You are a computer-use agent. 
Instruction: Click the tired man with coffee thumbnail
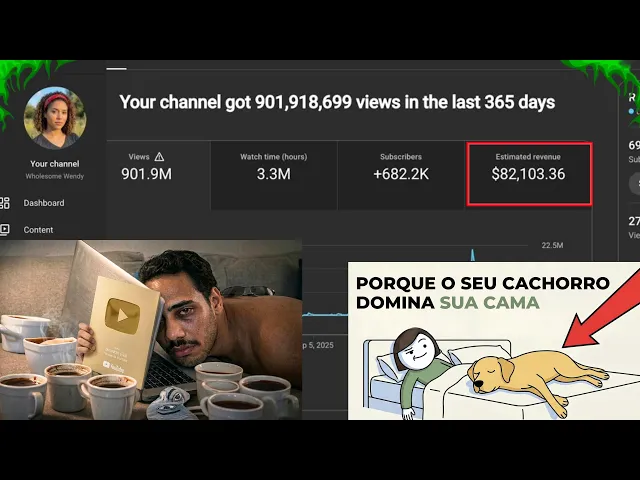[151, 330]
